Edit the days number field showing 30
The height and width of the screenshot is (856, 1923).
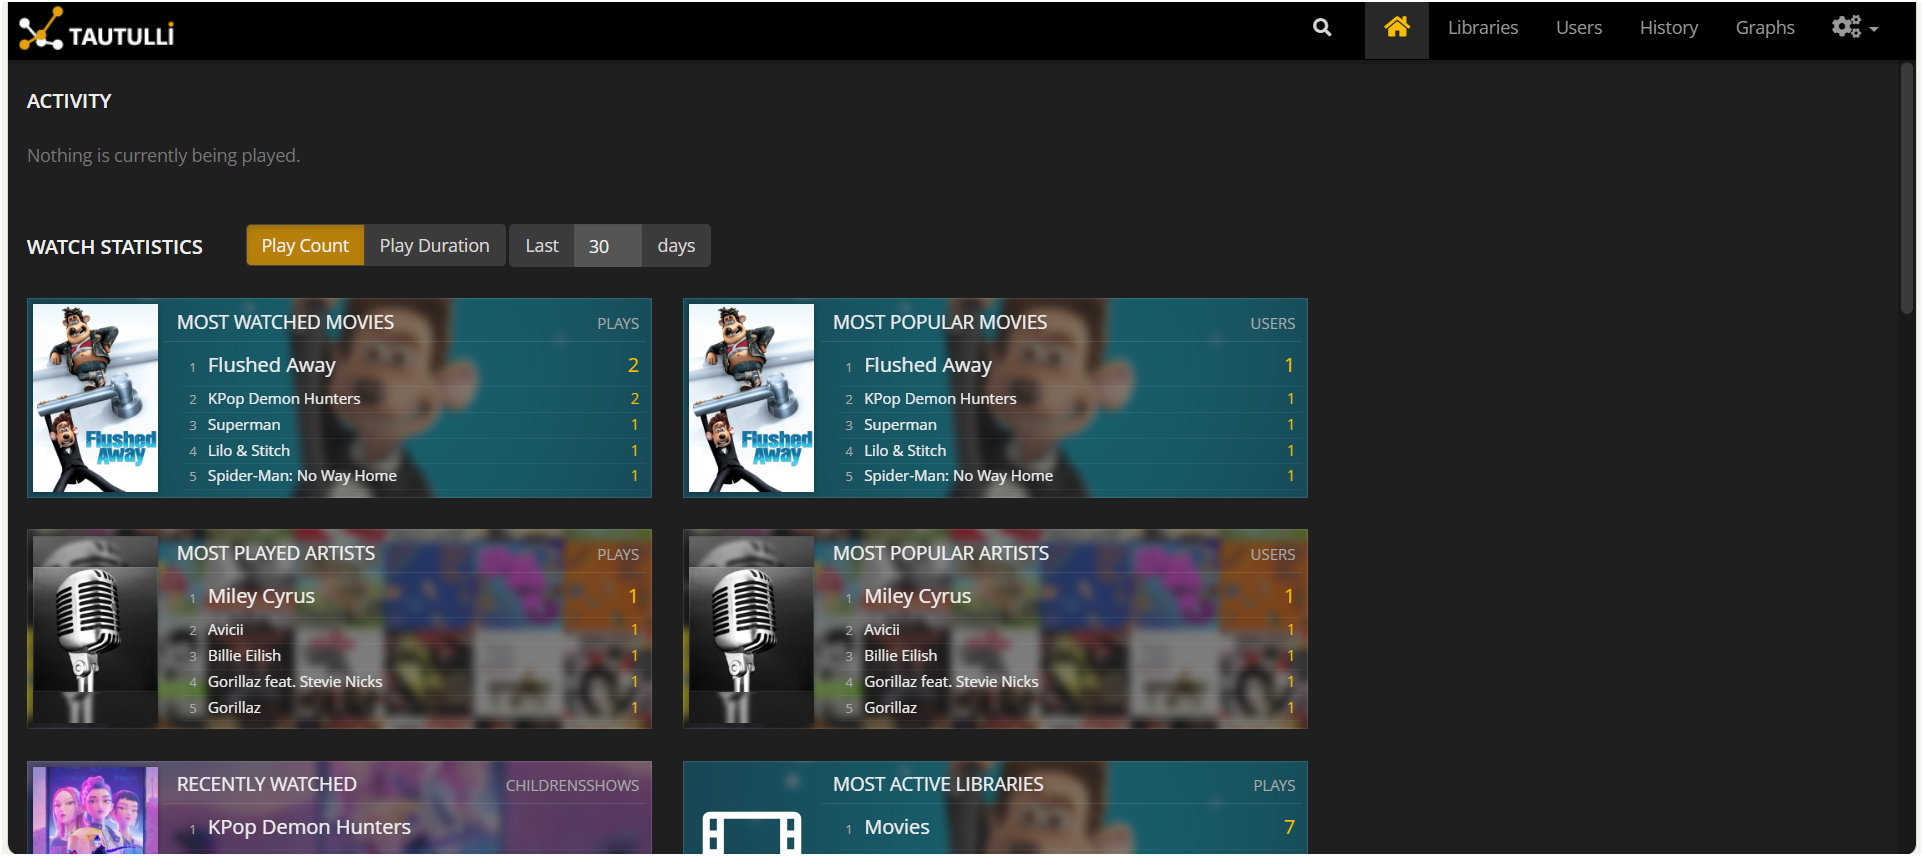[x=607, y=246]
